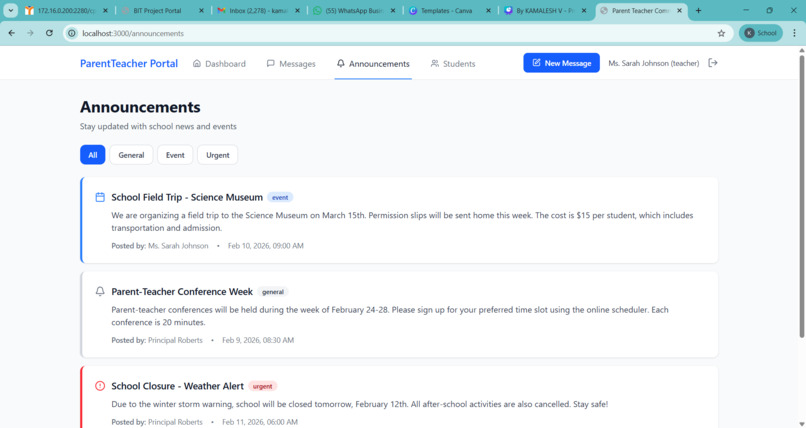The image size is (806, 428).
Task: Click the browser back arrow
Action: (11, 33)
